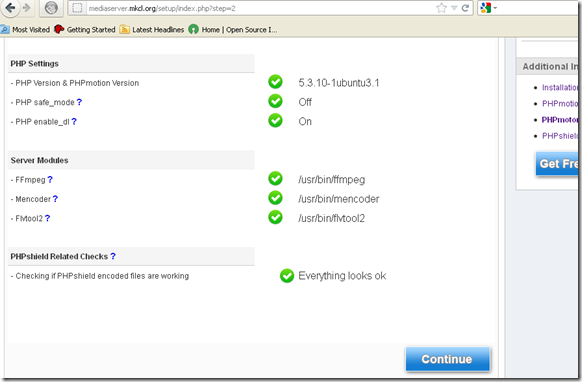Click the /usr/bin/flvtool2 path text
Screen dimensions: 582x382
point(331,218)
